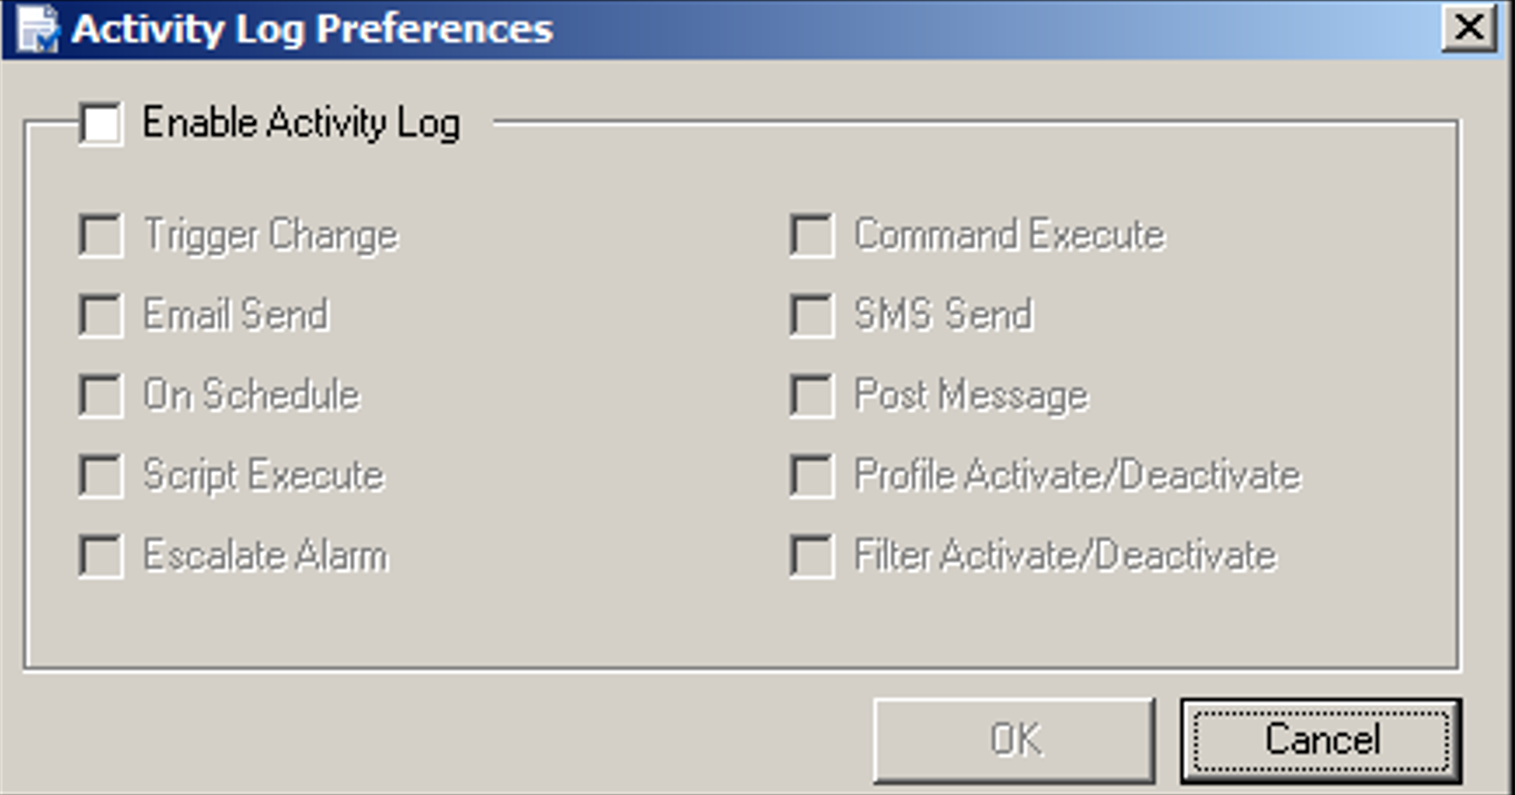Click the Activity Log Preferences window icon

click(x=36, y=29)
